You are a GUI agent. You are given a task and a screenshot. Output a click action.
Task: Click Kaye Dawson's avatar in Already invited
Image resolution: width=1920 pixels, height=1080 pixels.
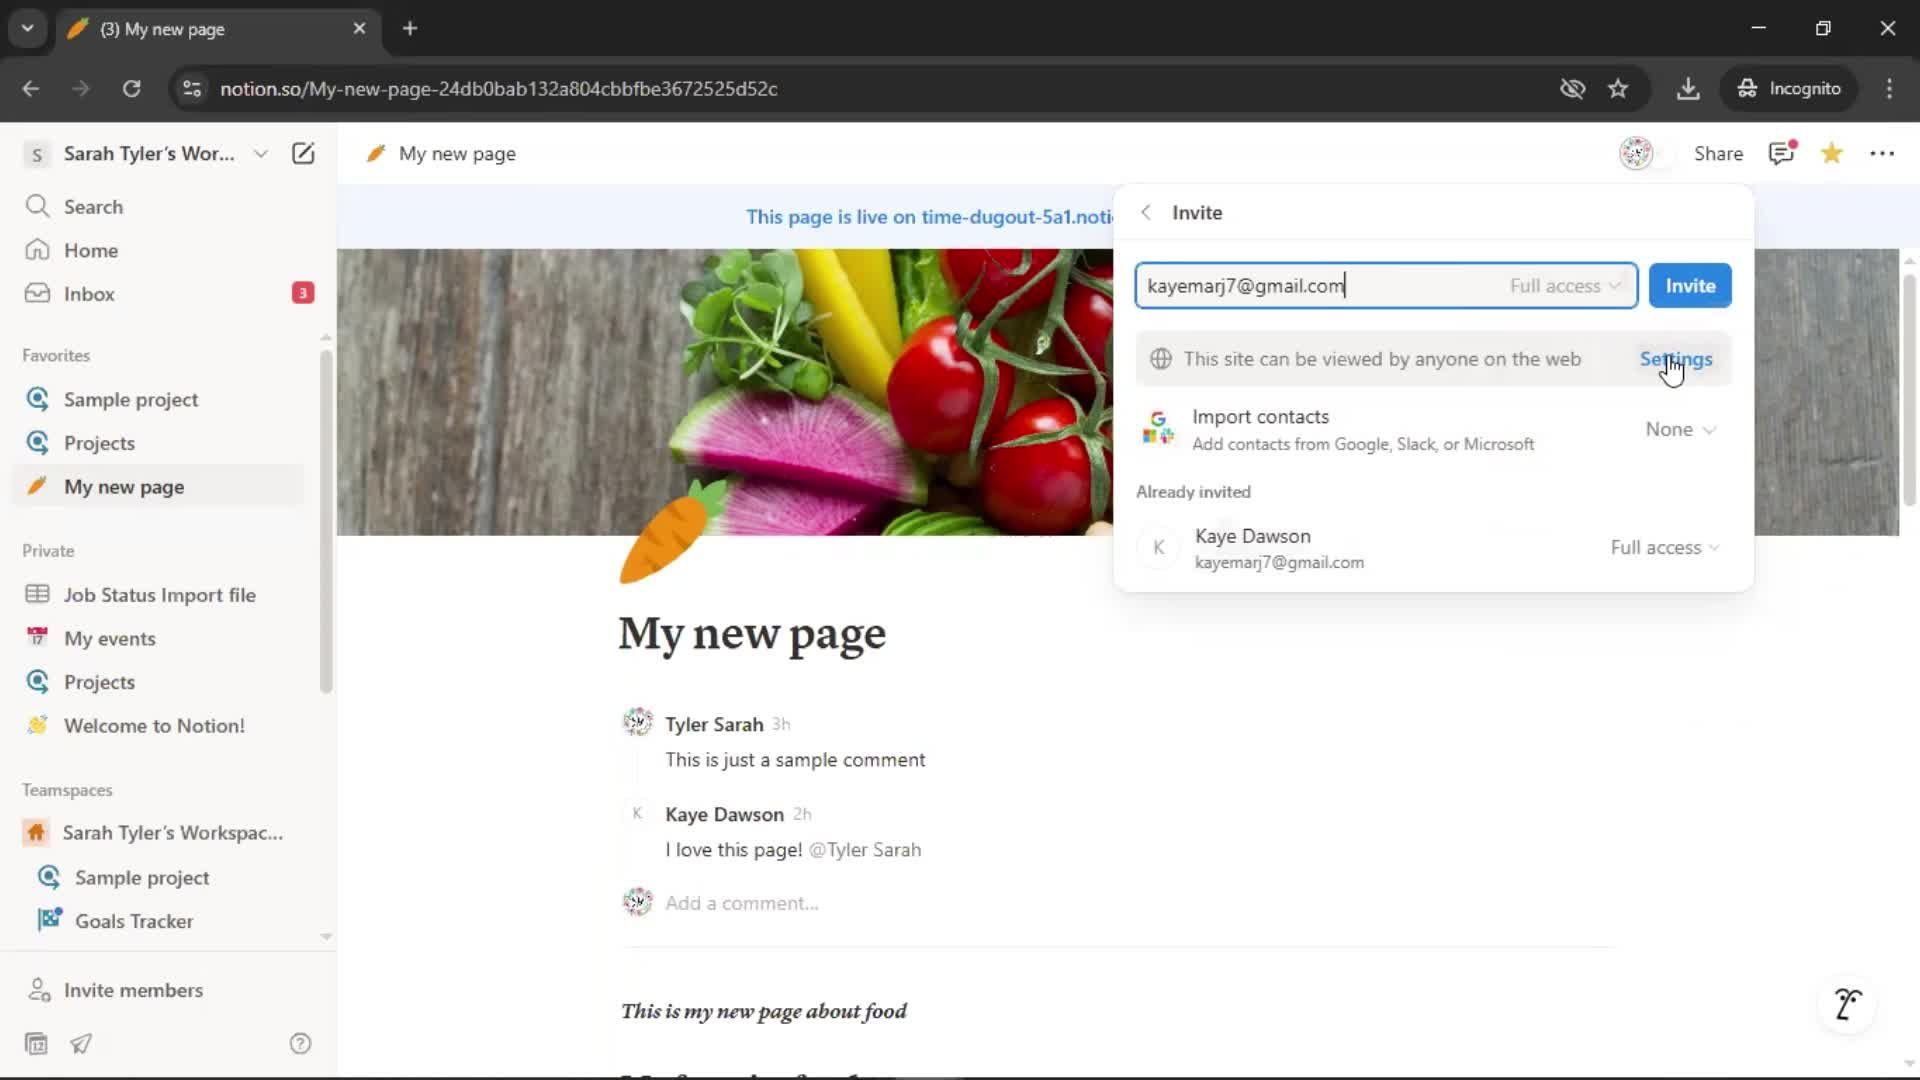pos(1159,548)
